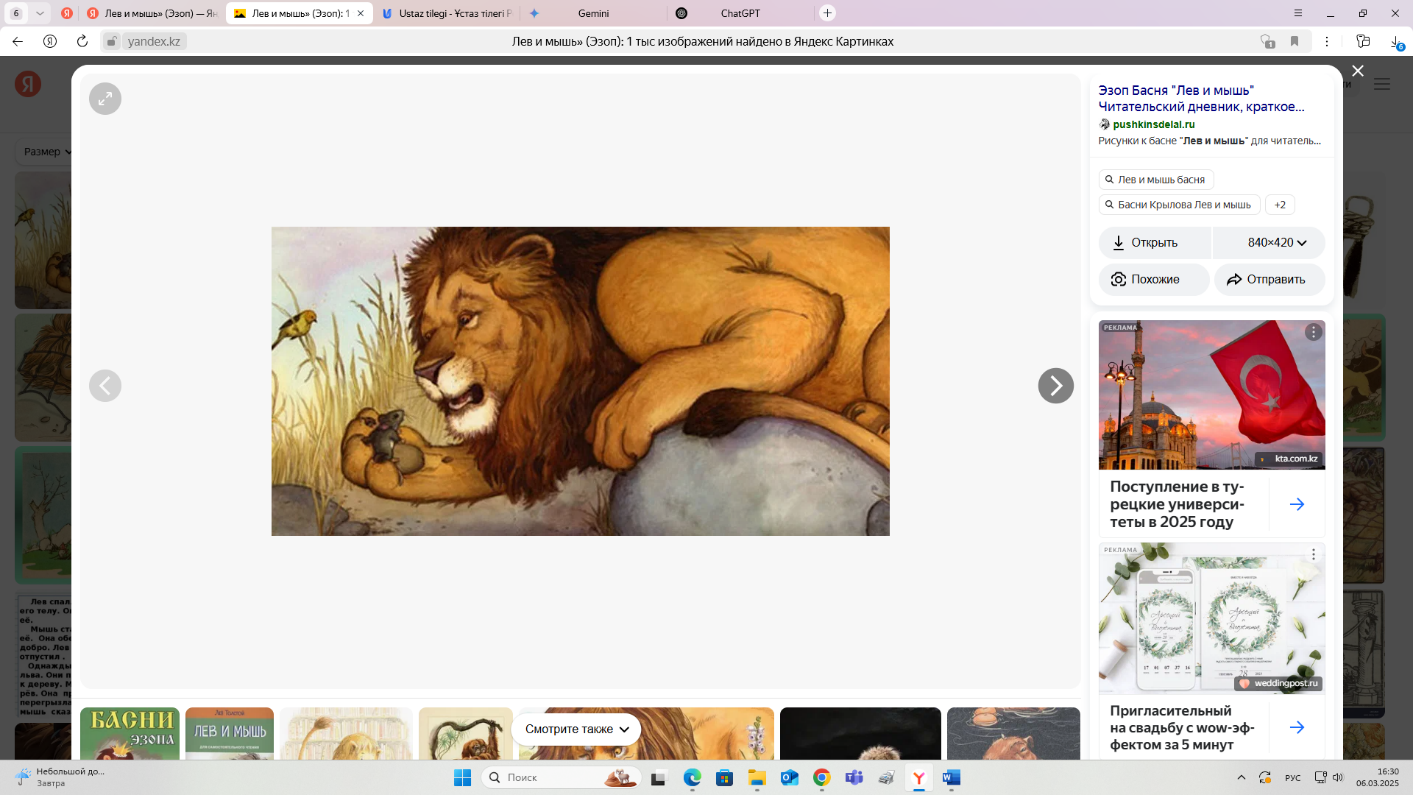This screenshot has width=1413, height=795.
Task: Open Task View from the taskbar
Action: [x=658, y=777]
